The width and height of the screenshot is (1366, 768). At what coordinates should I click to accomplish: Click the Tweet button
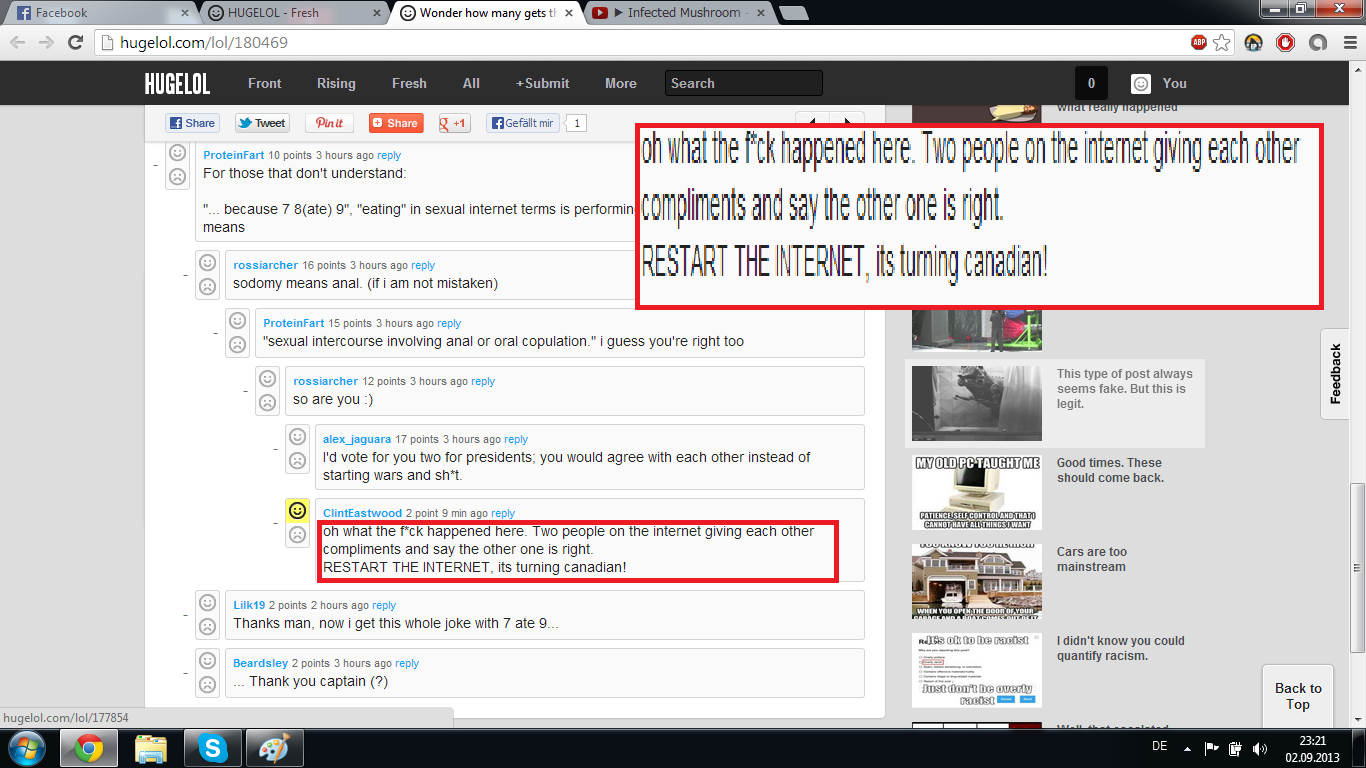tap(262, 123)
